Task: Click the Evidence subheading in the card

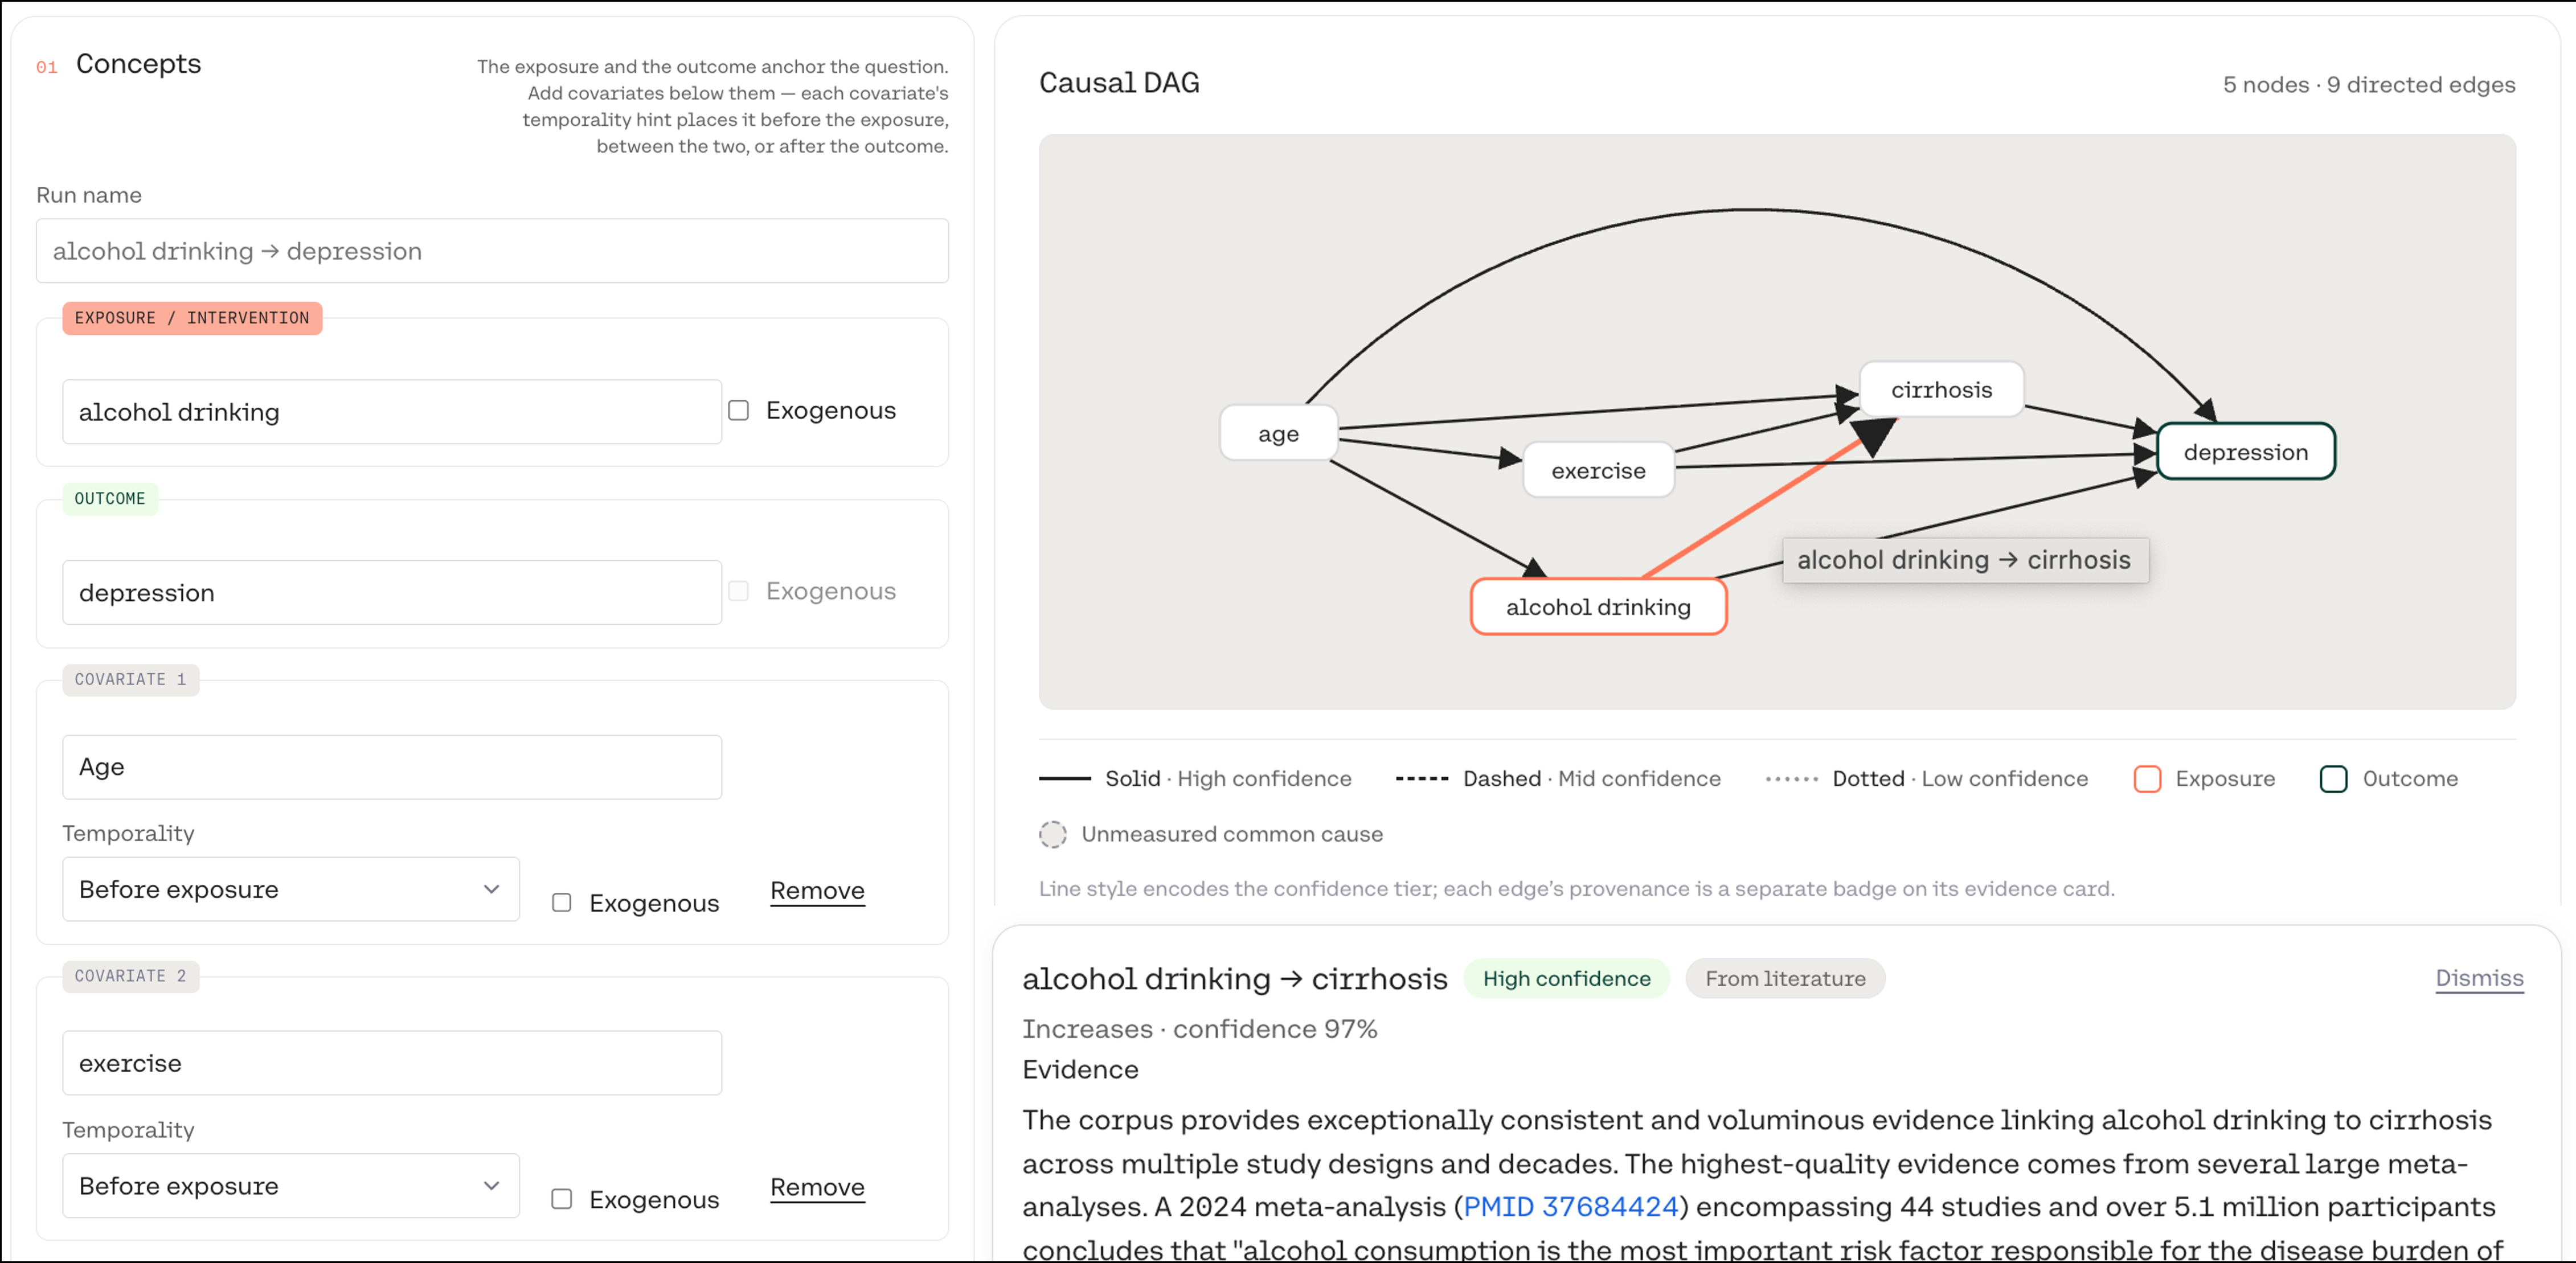Action: pos(1080,1070)
